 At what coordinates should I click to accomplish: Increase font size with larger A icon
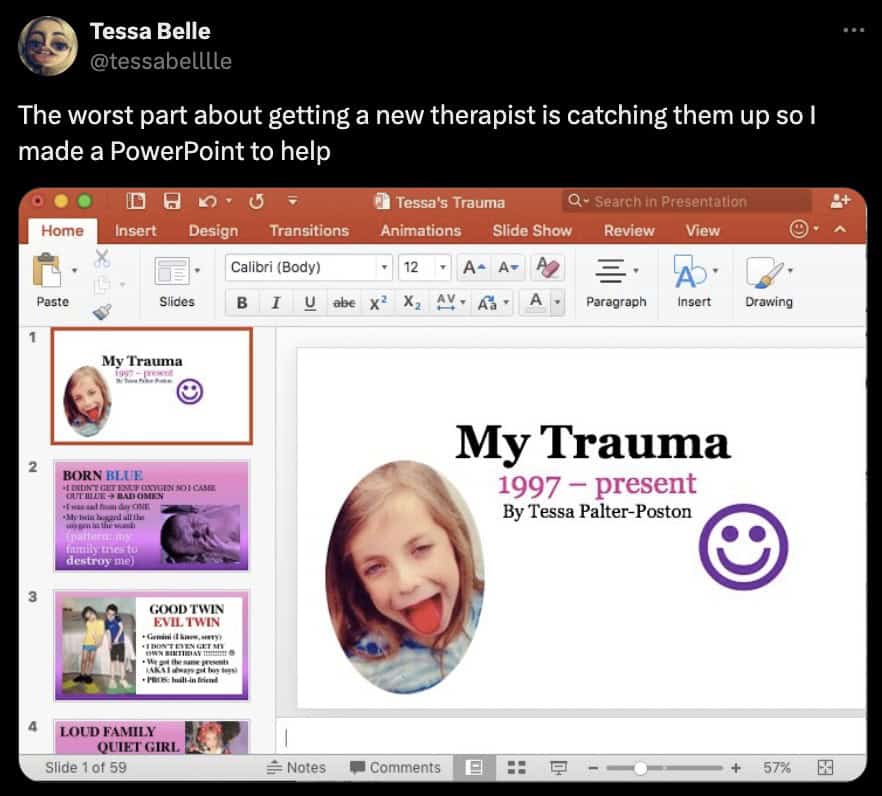point(470,267)
